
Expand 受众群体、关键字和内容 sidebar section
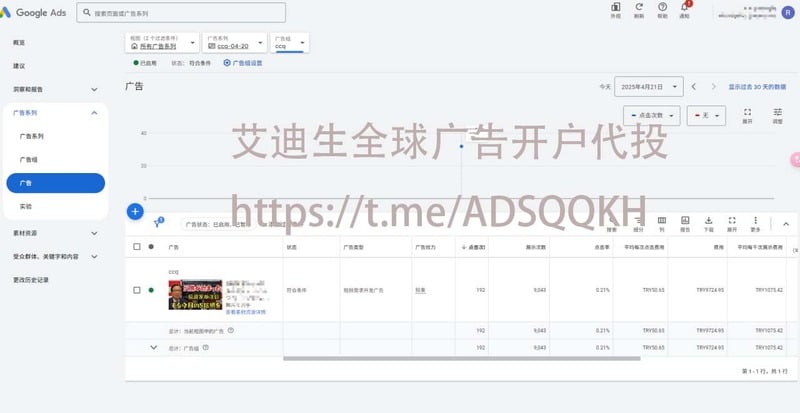[x=55, y=257]
